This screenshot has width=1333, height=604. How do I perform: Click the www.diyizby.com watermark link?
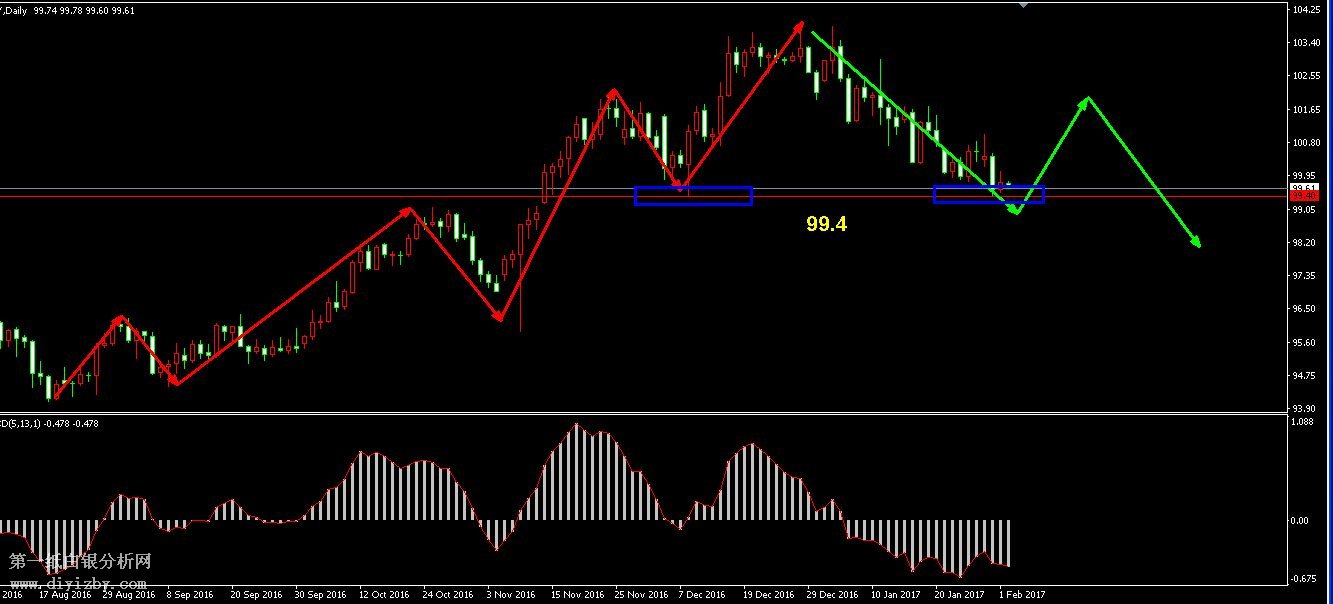[x=78, y=583]
